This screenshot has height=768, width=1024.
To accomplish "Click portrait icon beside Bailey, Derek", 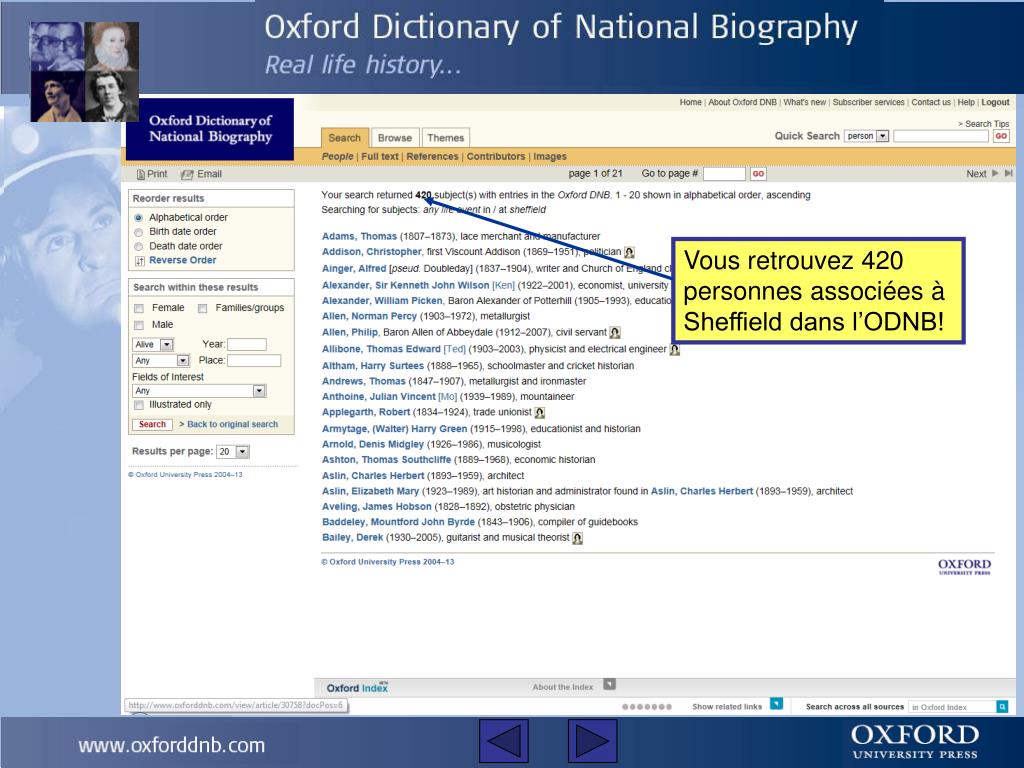I will 577,538.
